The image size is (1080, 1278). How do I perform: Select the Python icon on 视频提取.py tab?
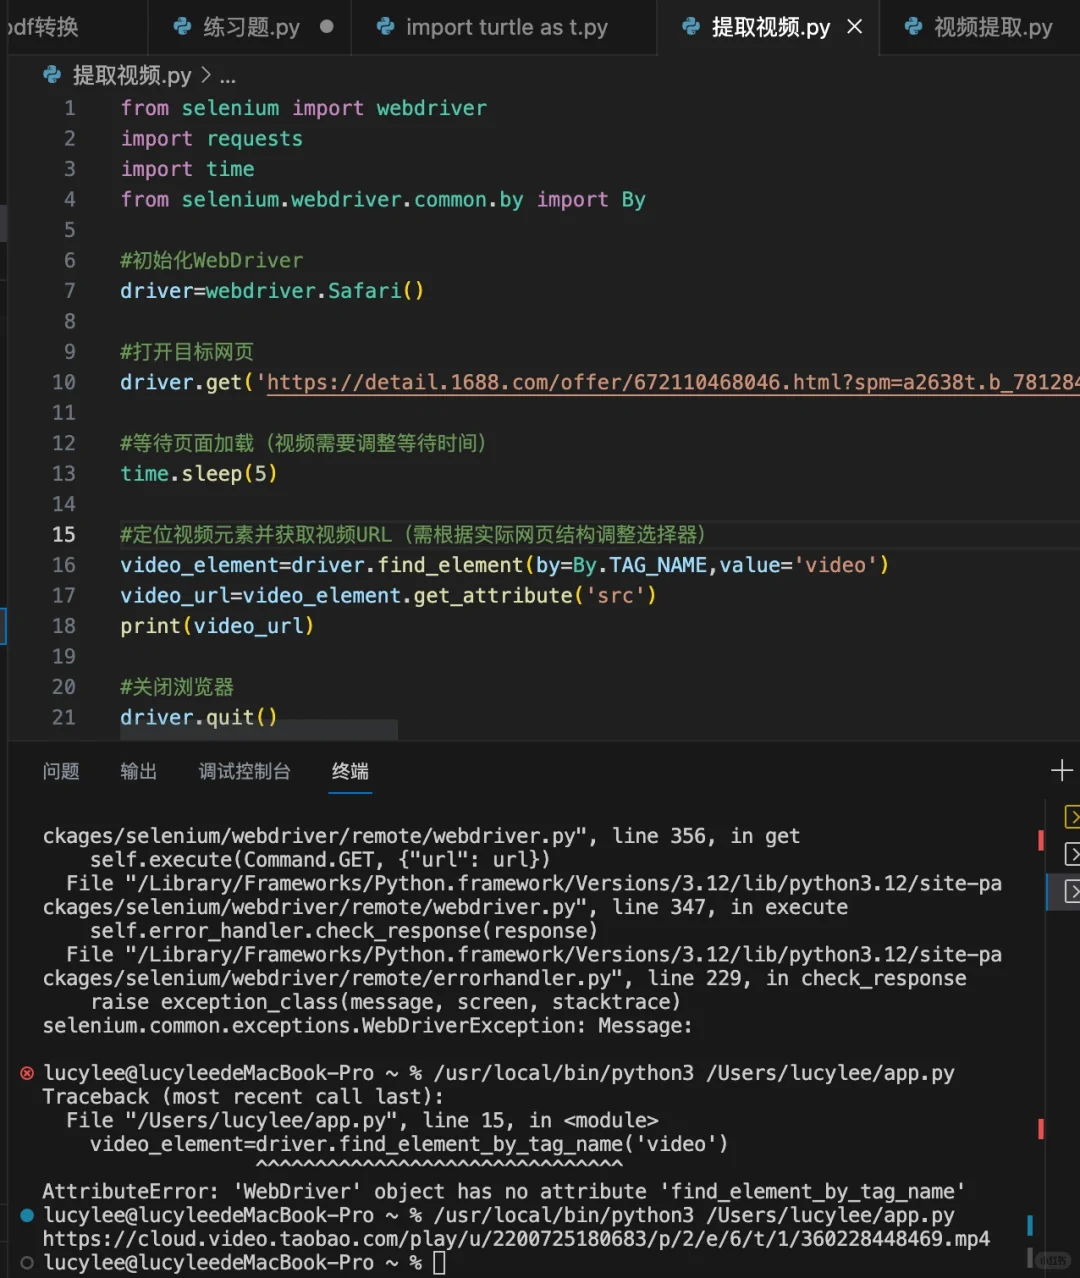click(x=913, y=27)
